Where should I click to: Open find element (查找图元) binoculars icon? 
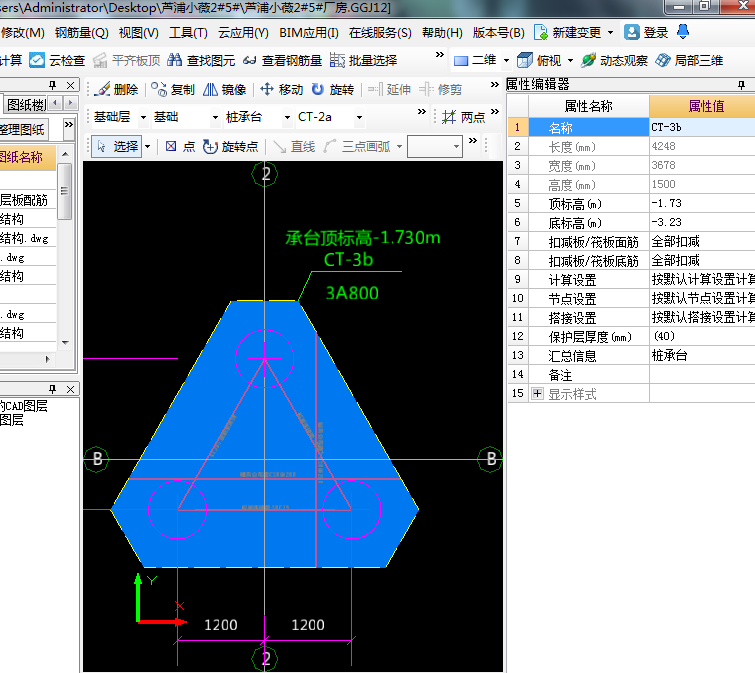174,60
